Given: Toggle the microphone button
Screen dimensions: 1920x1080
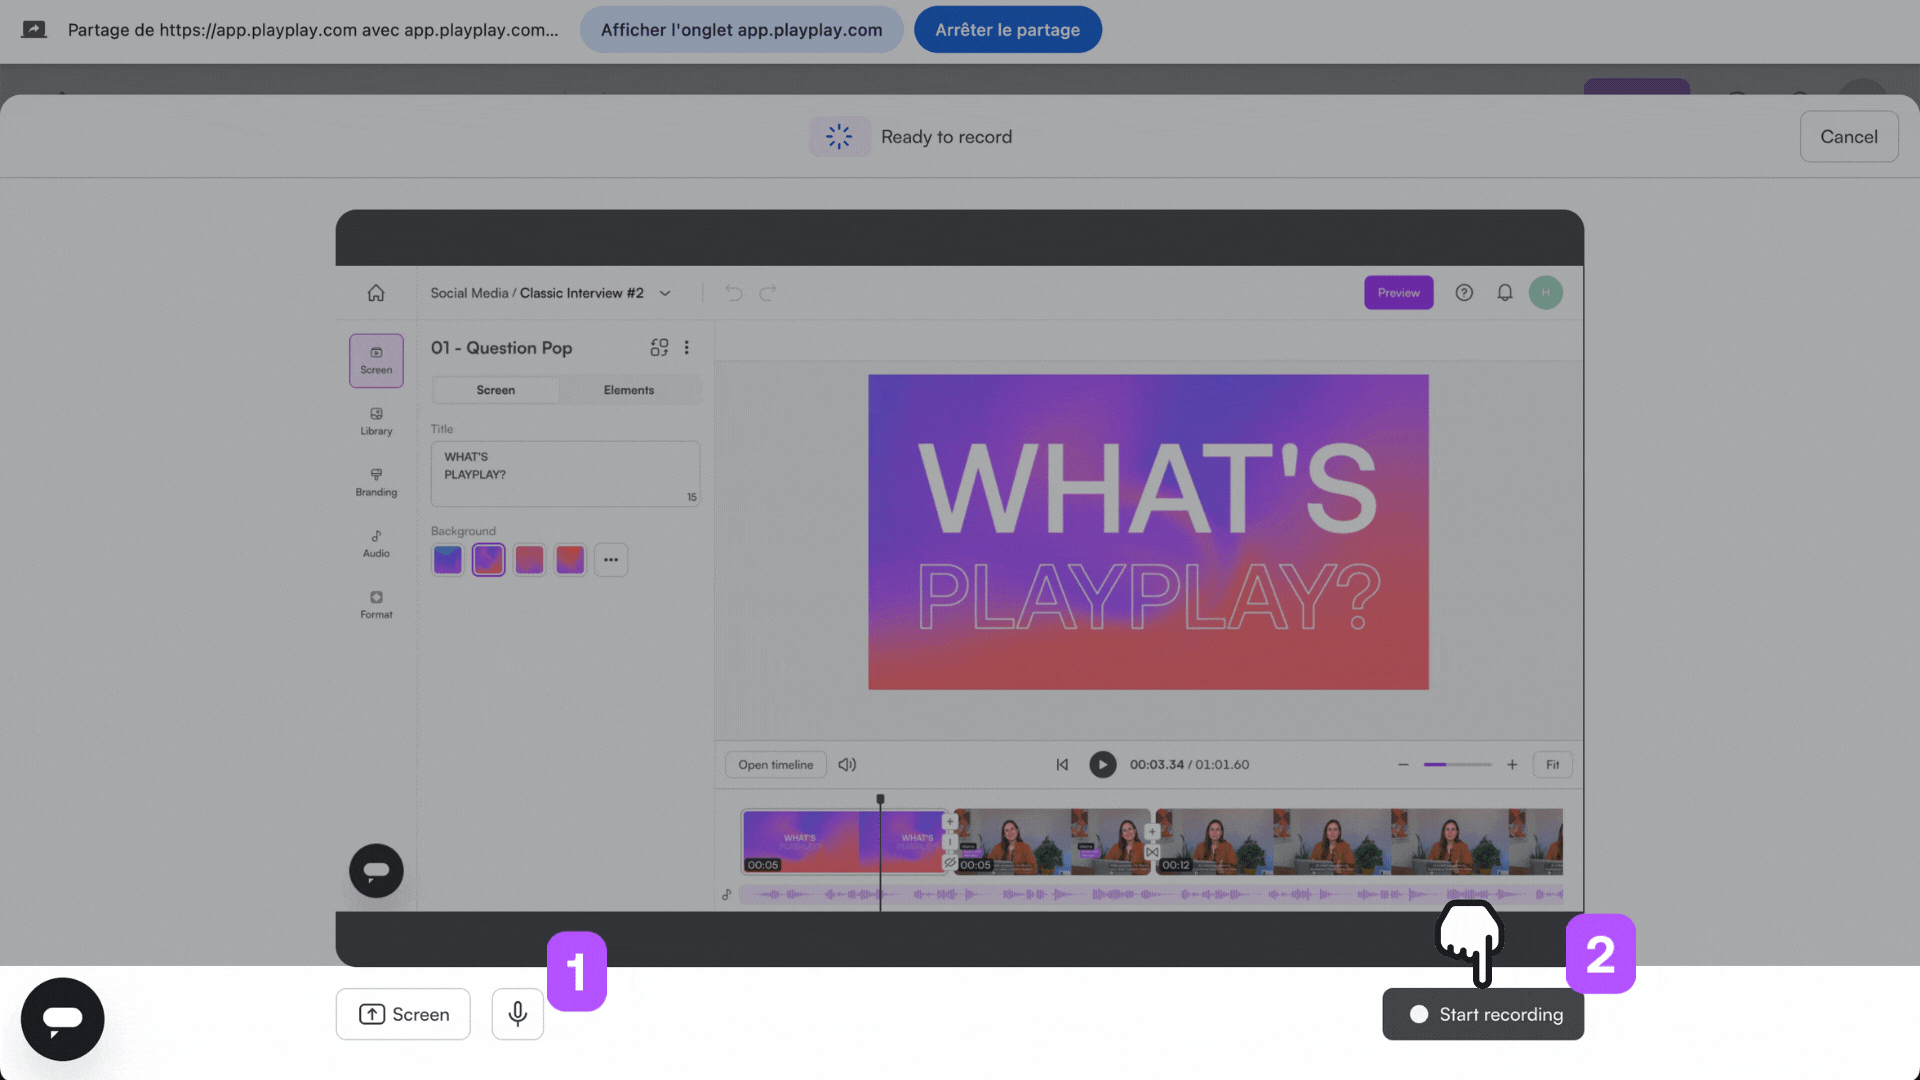Looking at the screenshot, I should 517,1014.
